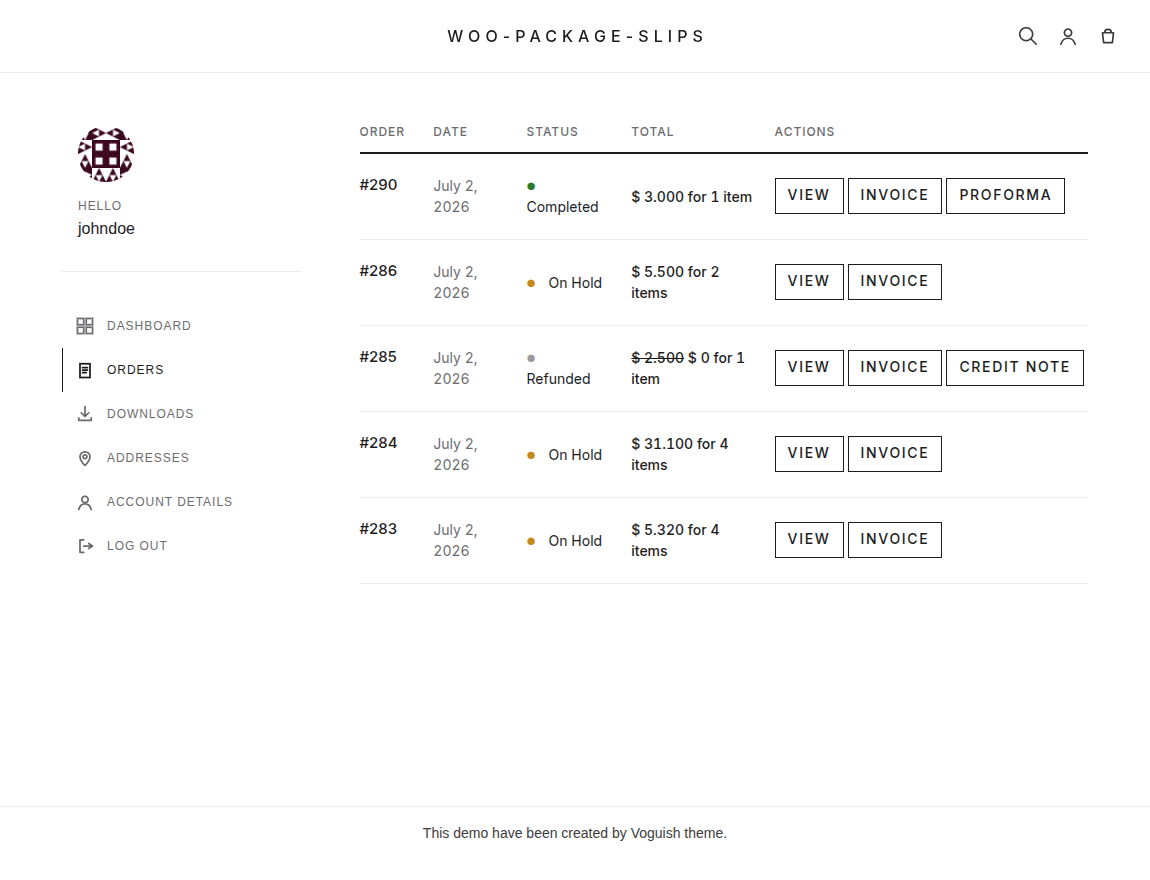The width and height of the screenshot is (1150, 880).
Task: Download Invoice for order #290
Action: 895,196
